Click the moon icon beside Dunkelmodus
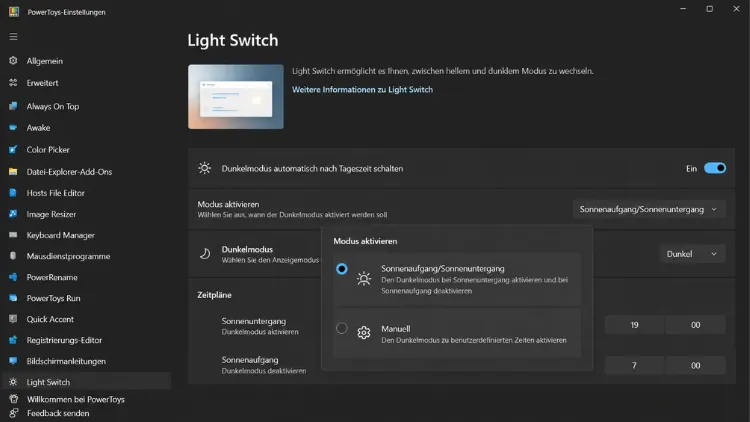Image resolution: width=750 pixels, height=422 pixels. click(x=205, y=254)
